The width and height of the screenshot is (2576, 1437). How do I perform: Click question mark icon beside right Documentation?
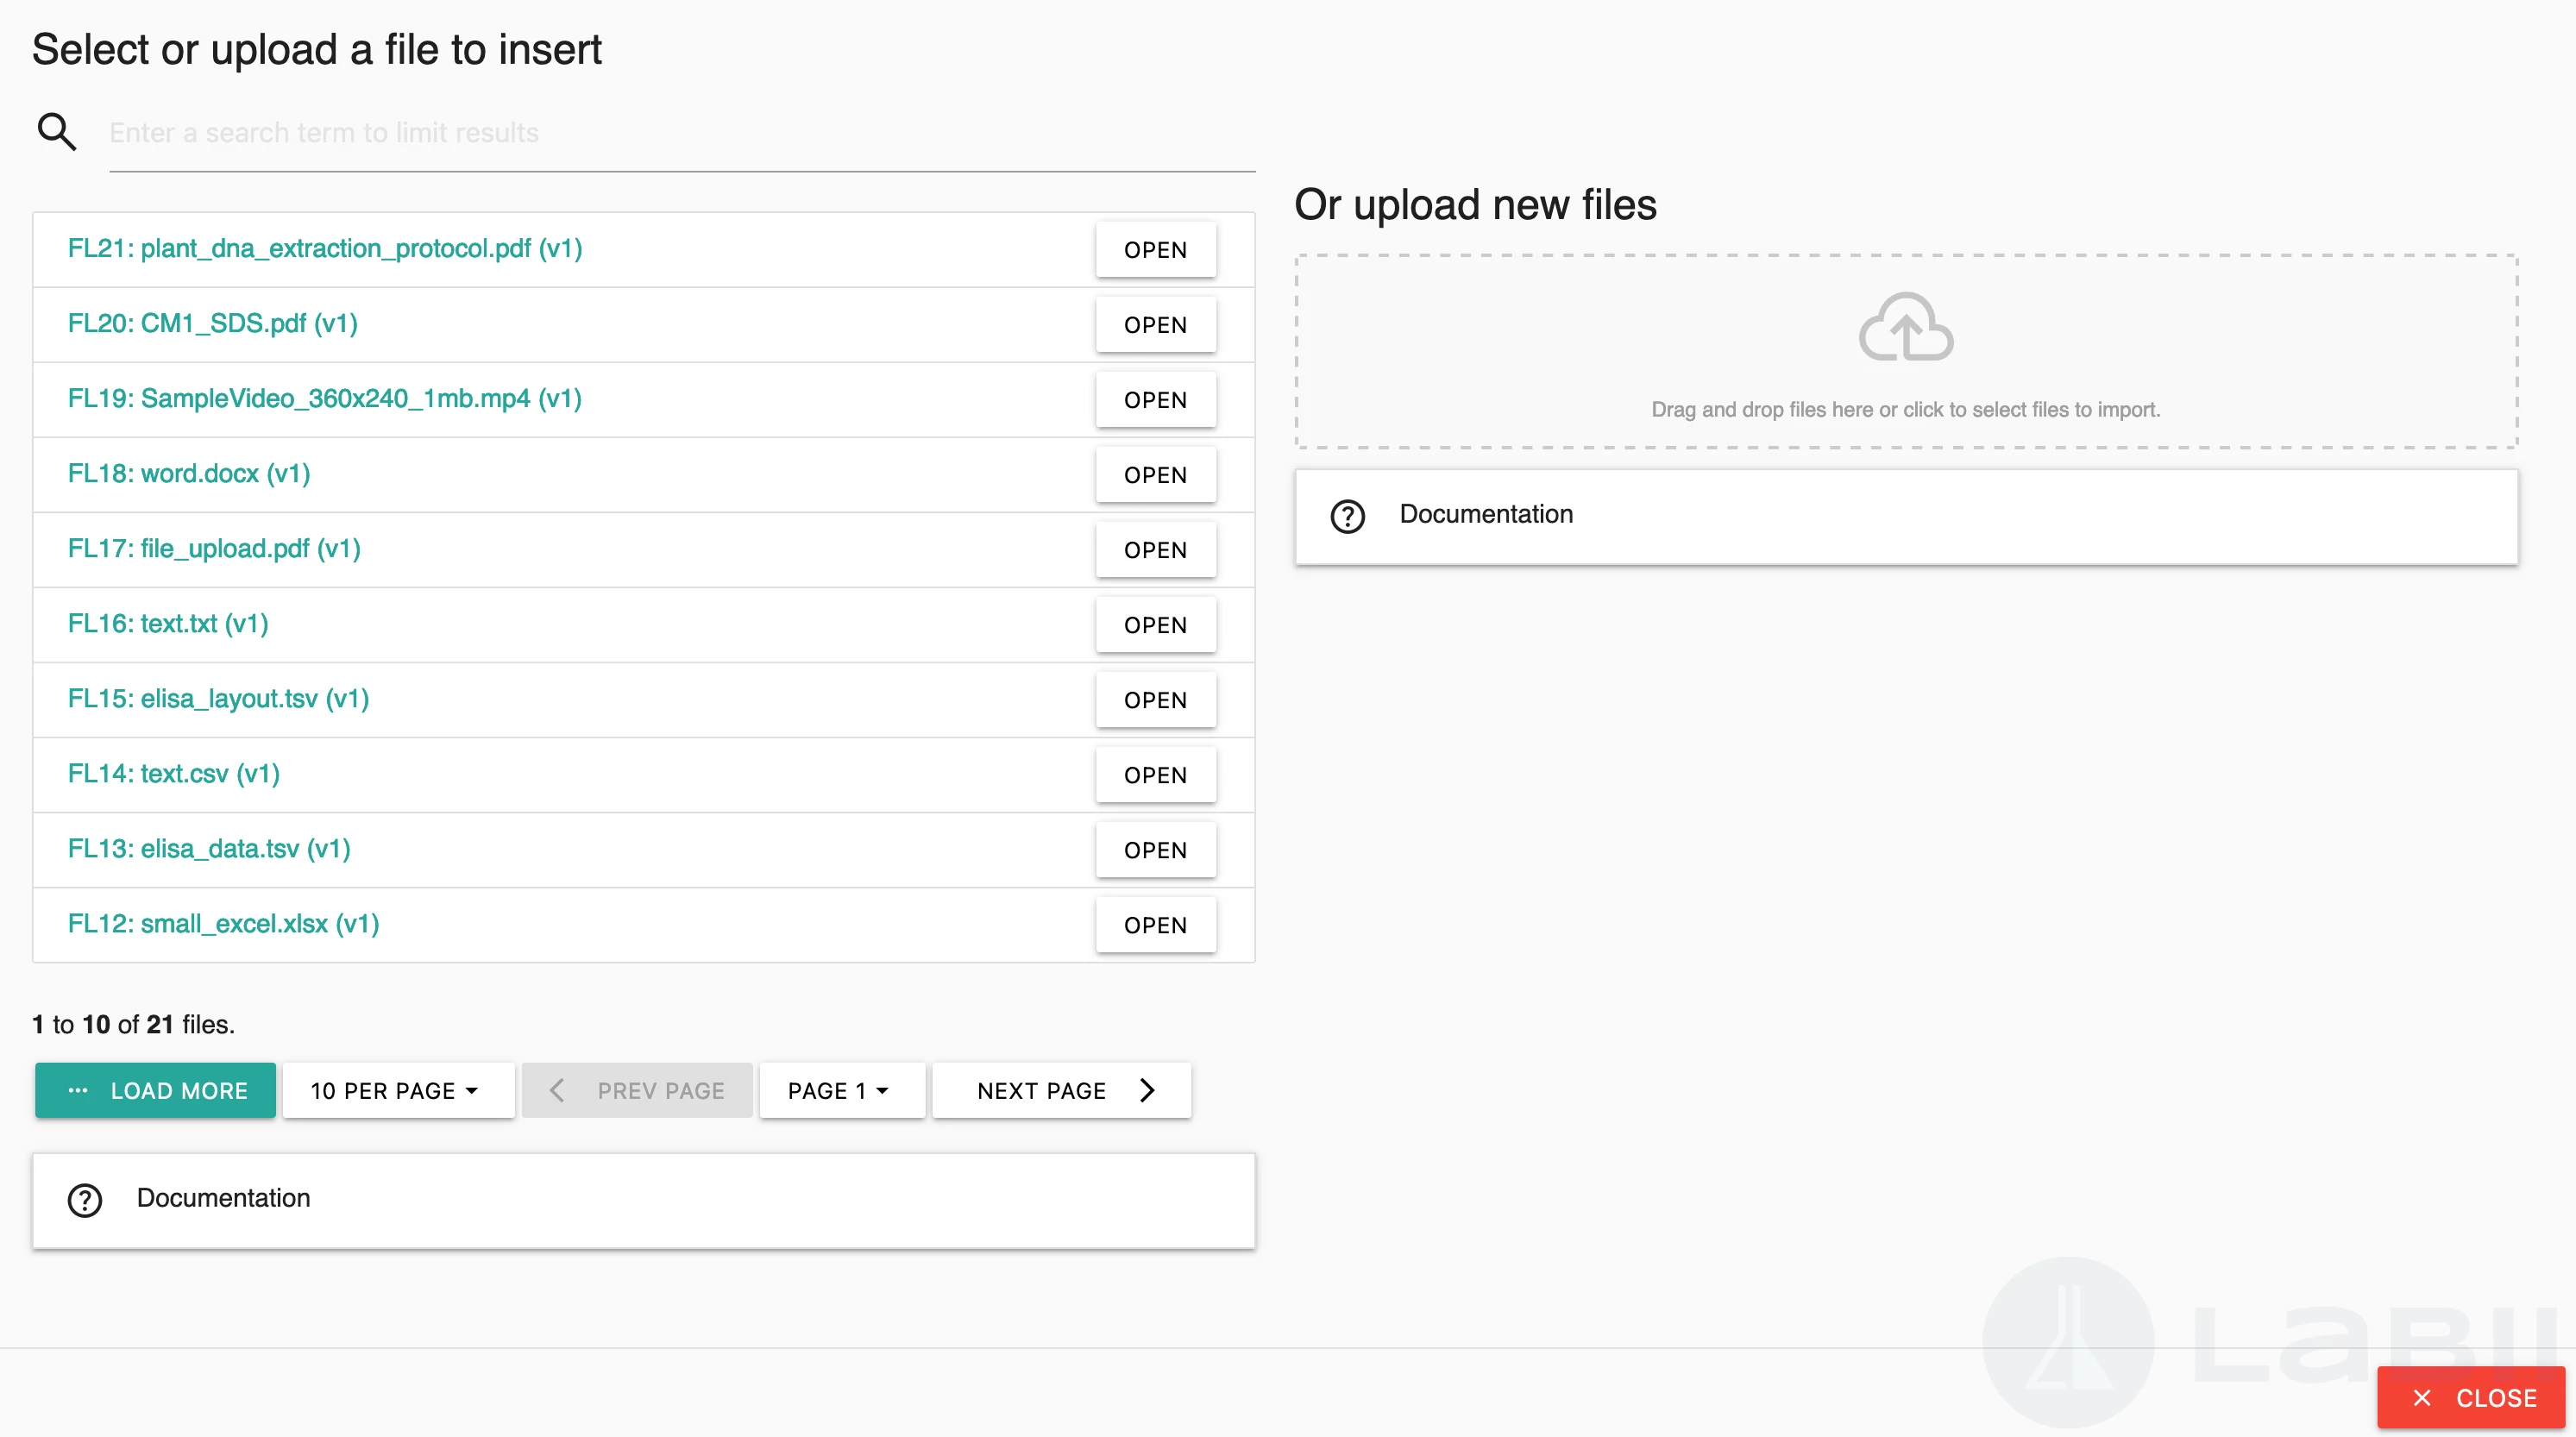[x=1347, y=516]
